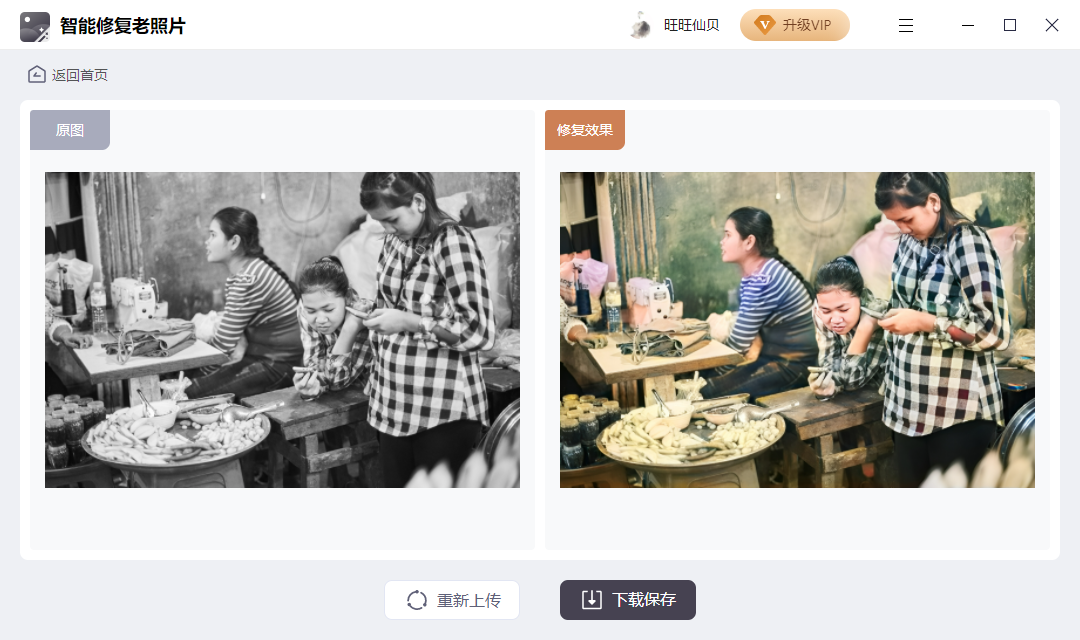
Task: Minimize the application window
Action: 968,26
